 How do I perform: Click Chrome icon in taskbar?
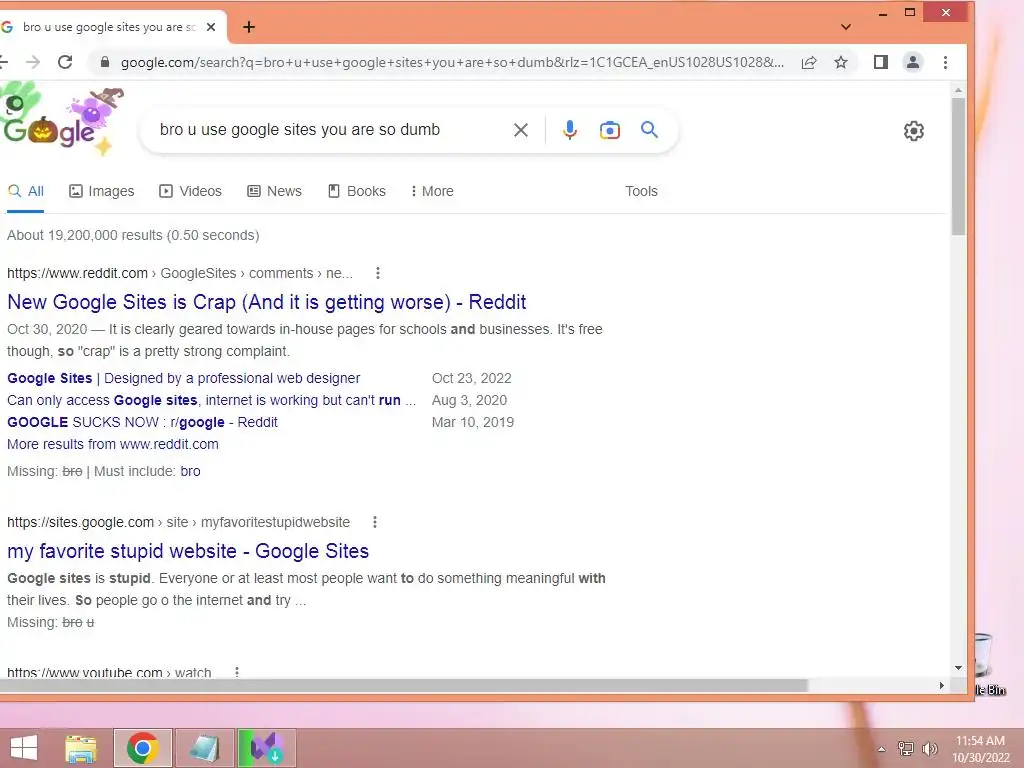[143, 748]
